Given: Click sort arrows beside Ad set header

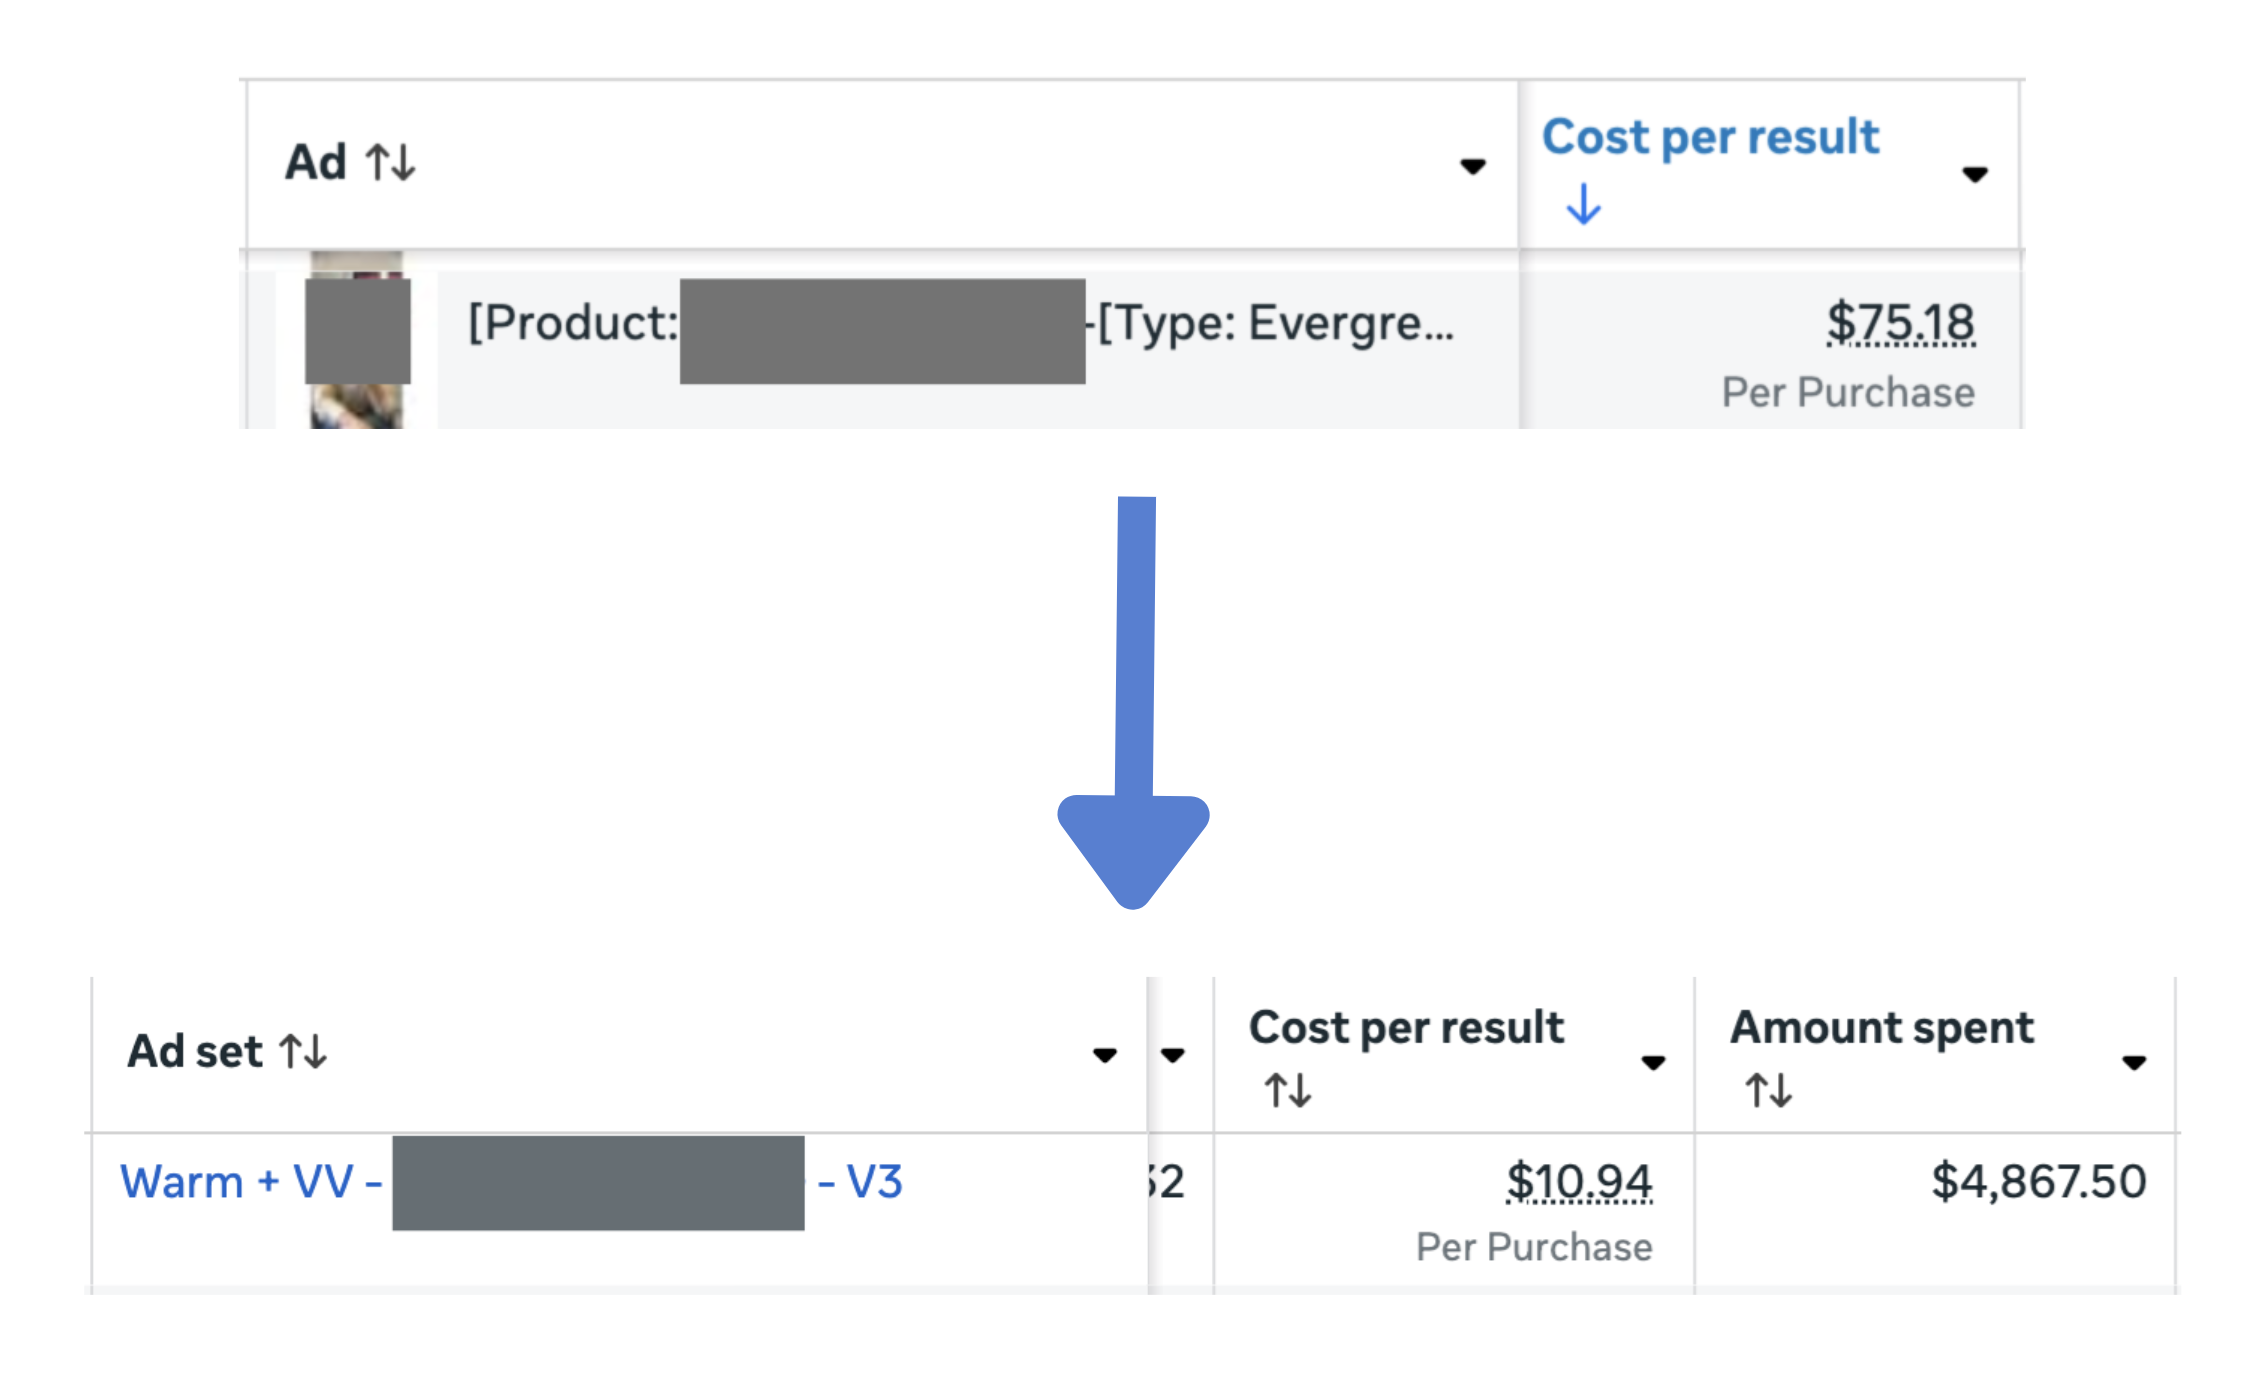Looking at the screenshot, I should point(303,1052).
